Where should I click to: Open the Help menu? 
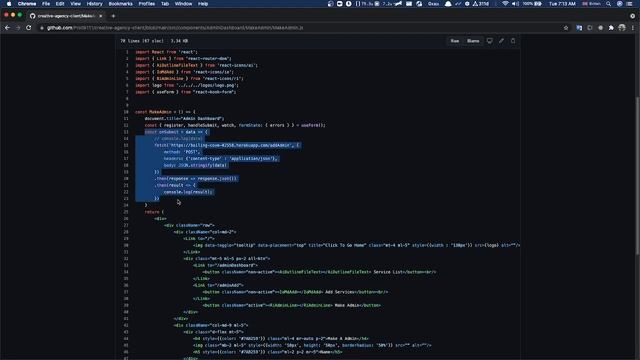[x=203, y=4]
